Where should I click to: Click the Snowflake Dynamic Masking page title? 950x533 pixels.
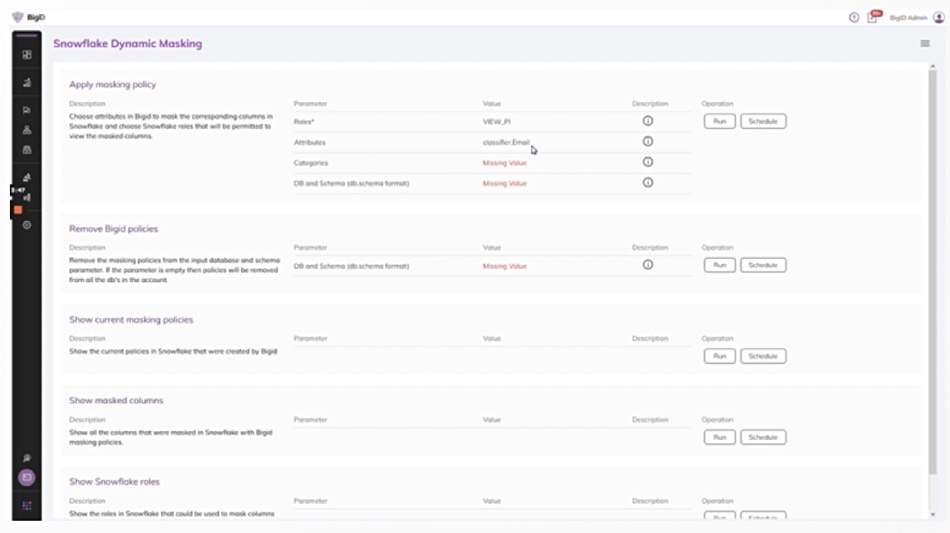click(x=128, y=44)
